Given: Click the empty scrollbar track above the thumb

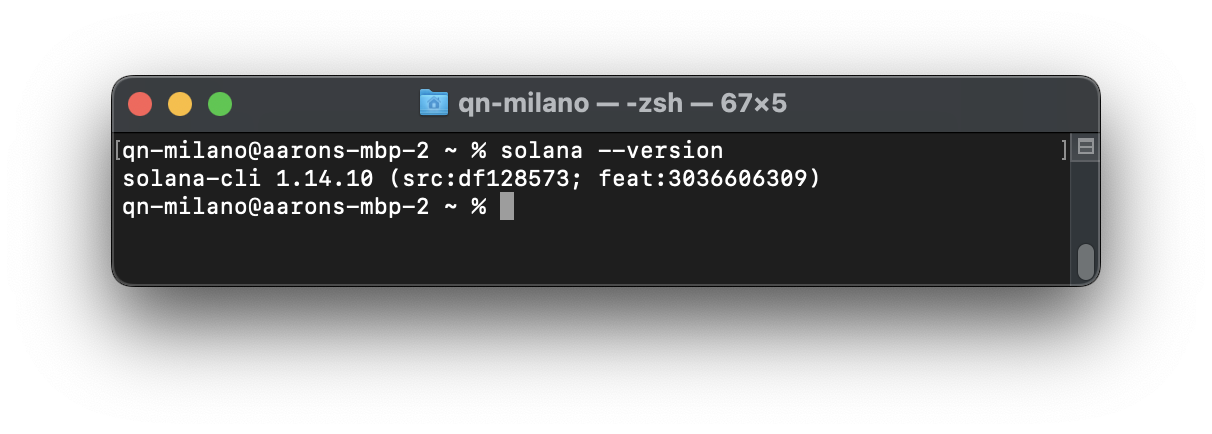Looking at the screenshot, I should point(1085,202).
